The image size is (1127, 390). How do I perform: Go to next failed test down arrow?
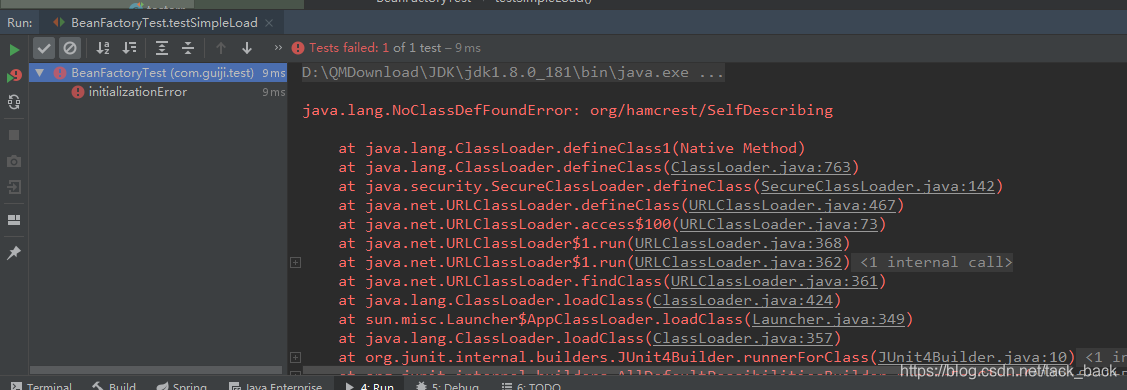247,48
